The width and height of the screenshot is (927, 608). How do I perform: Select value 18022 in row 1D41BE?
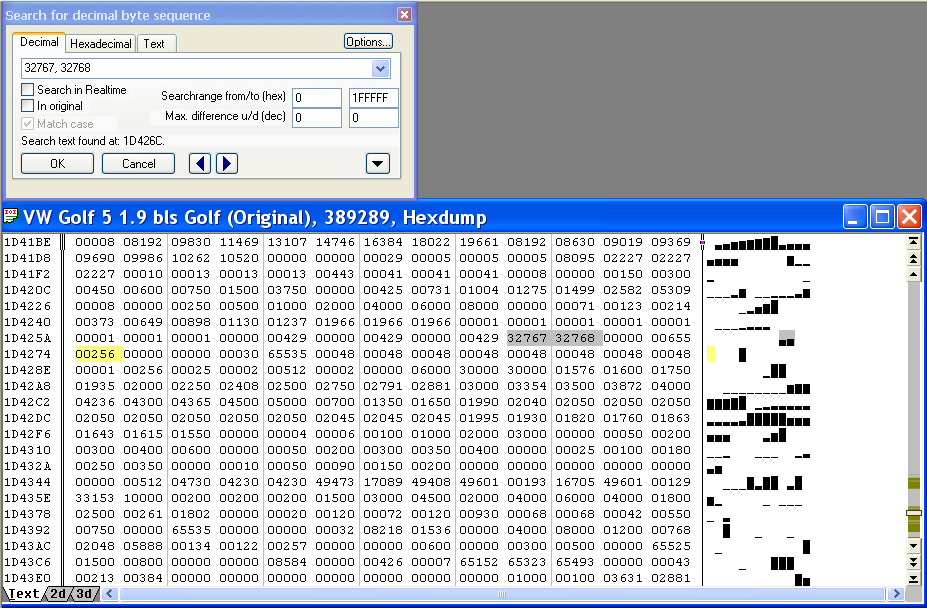(431, 242)
